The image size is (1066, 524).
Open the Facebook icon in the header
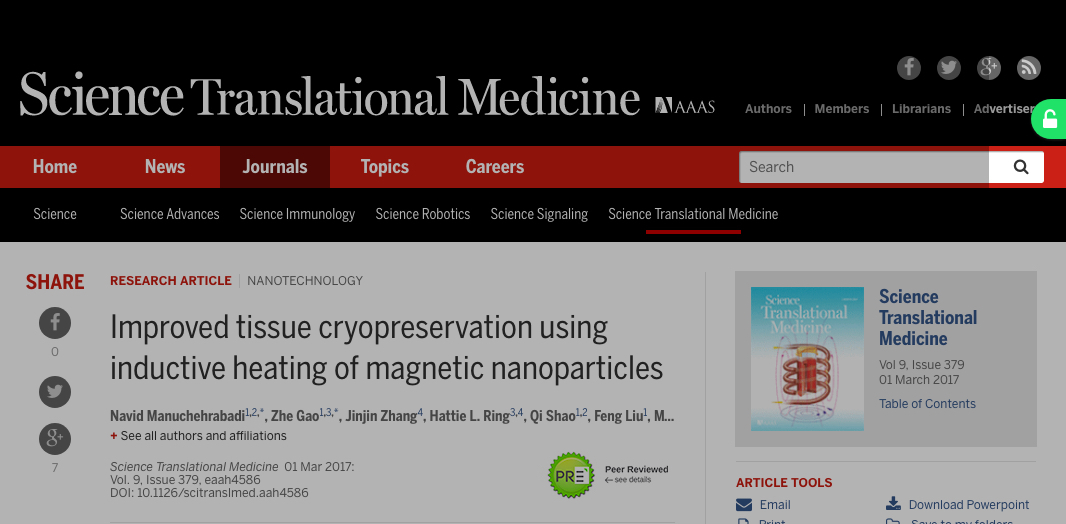(909, 68)
